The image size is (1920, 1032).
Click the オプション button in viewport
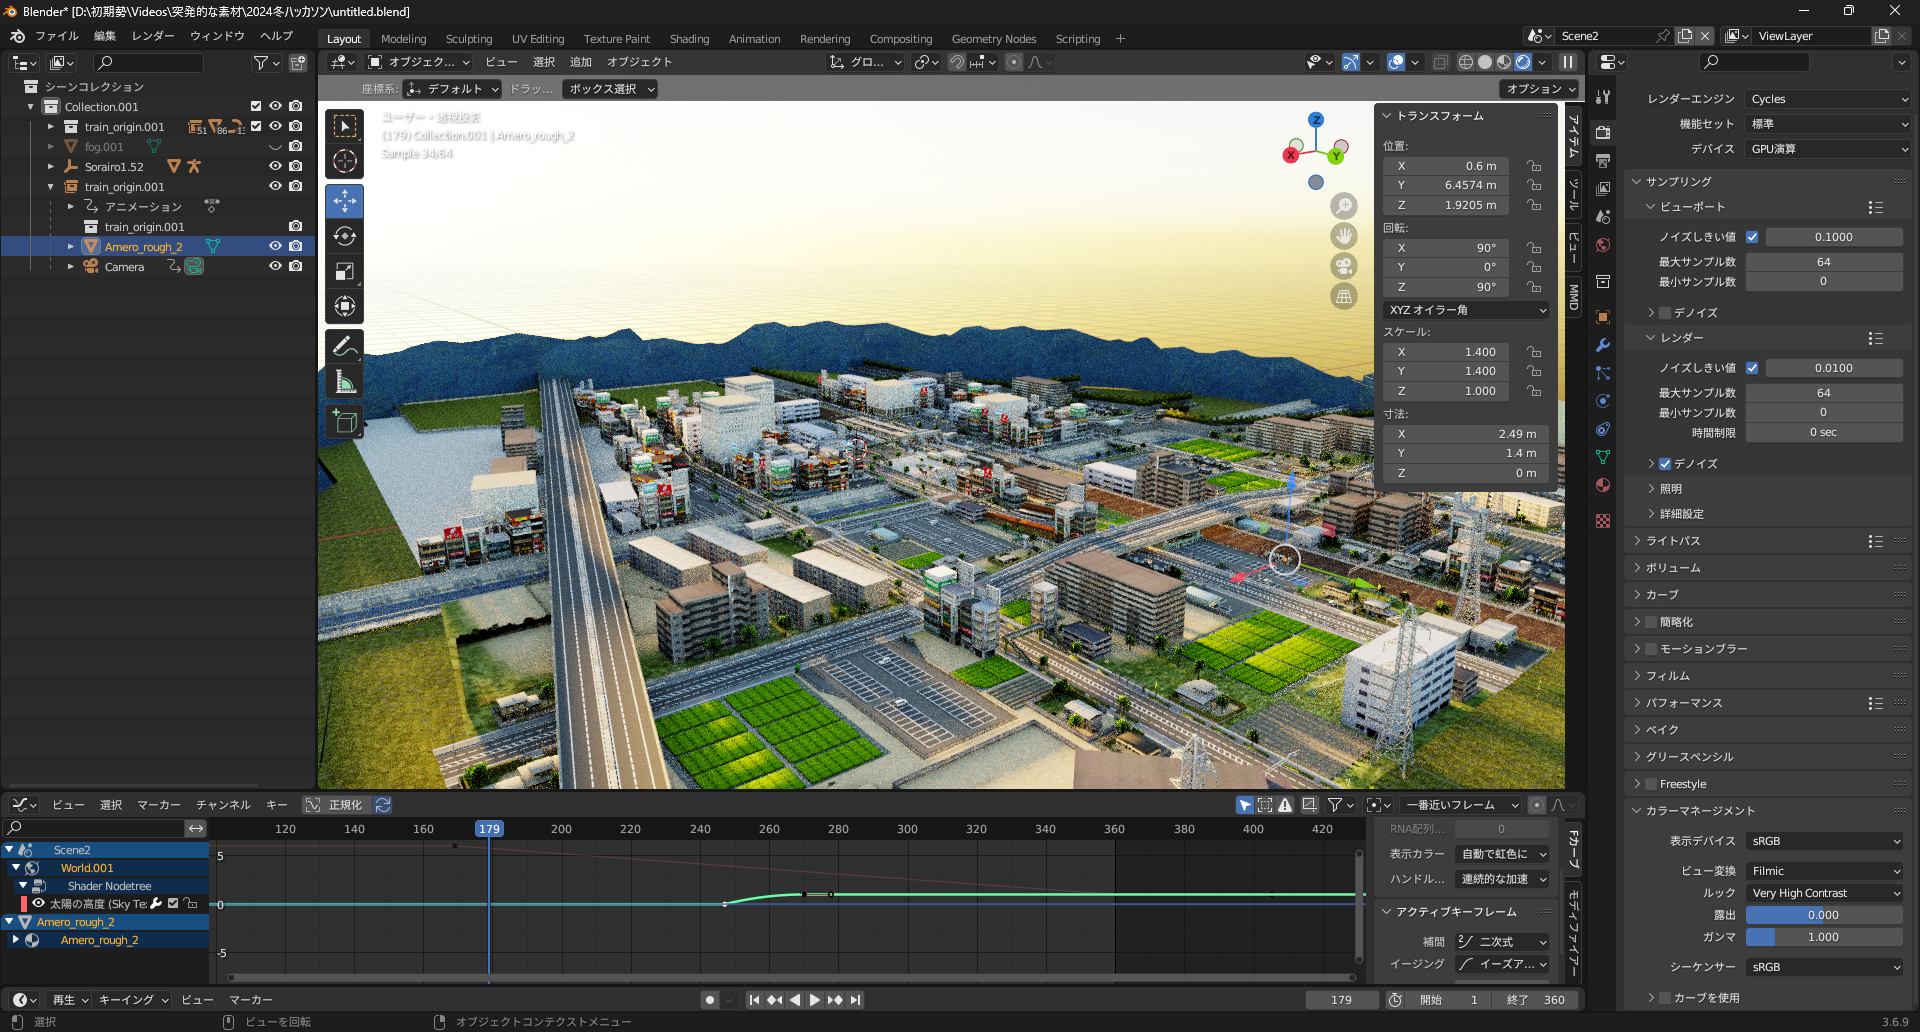click(x=1540, y=89)
